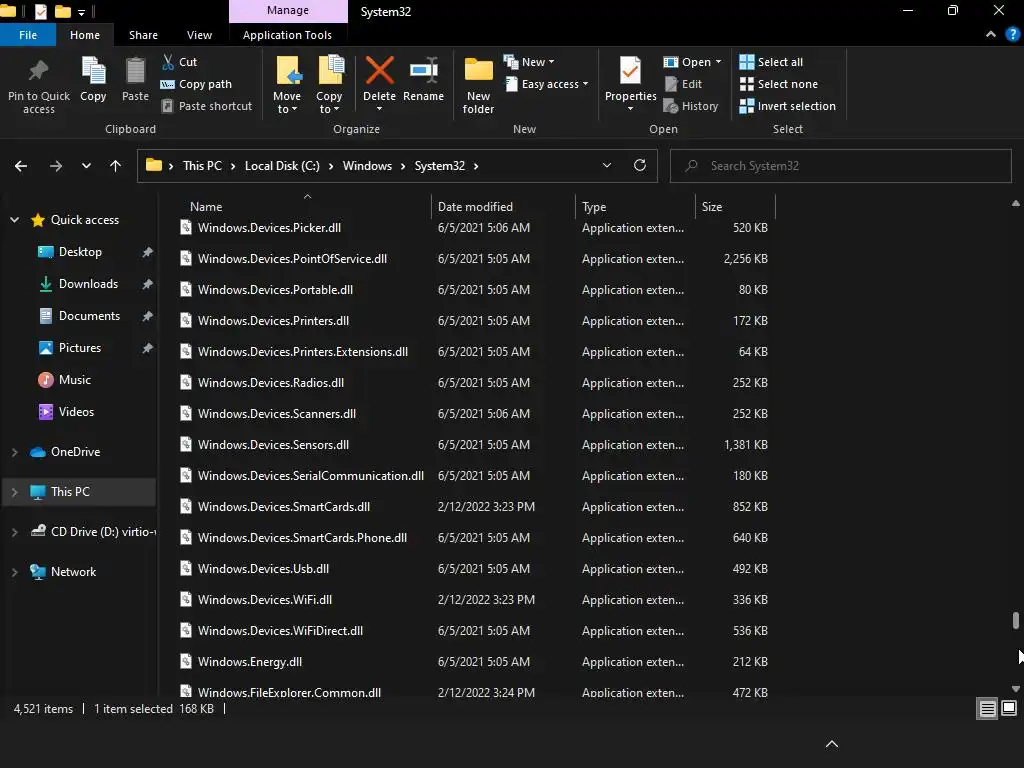Expand the CD Drive (D:) node
Image resolution: width=1024 pixels, height=768 pixels.
point(14,532)
